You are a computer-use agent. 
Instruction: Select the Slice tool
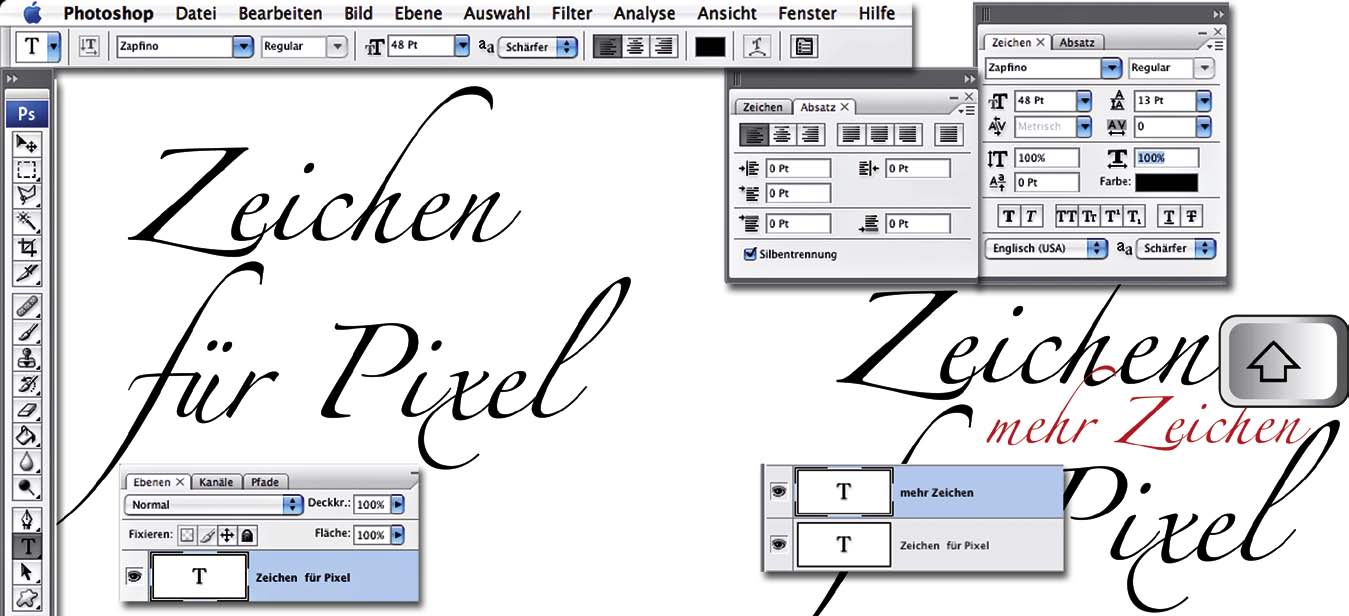point(27,273)
